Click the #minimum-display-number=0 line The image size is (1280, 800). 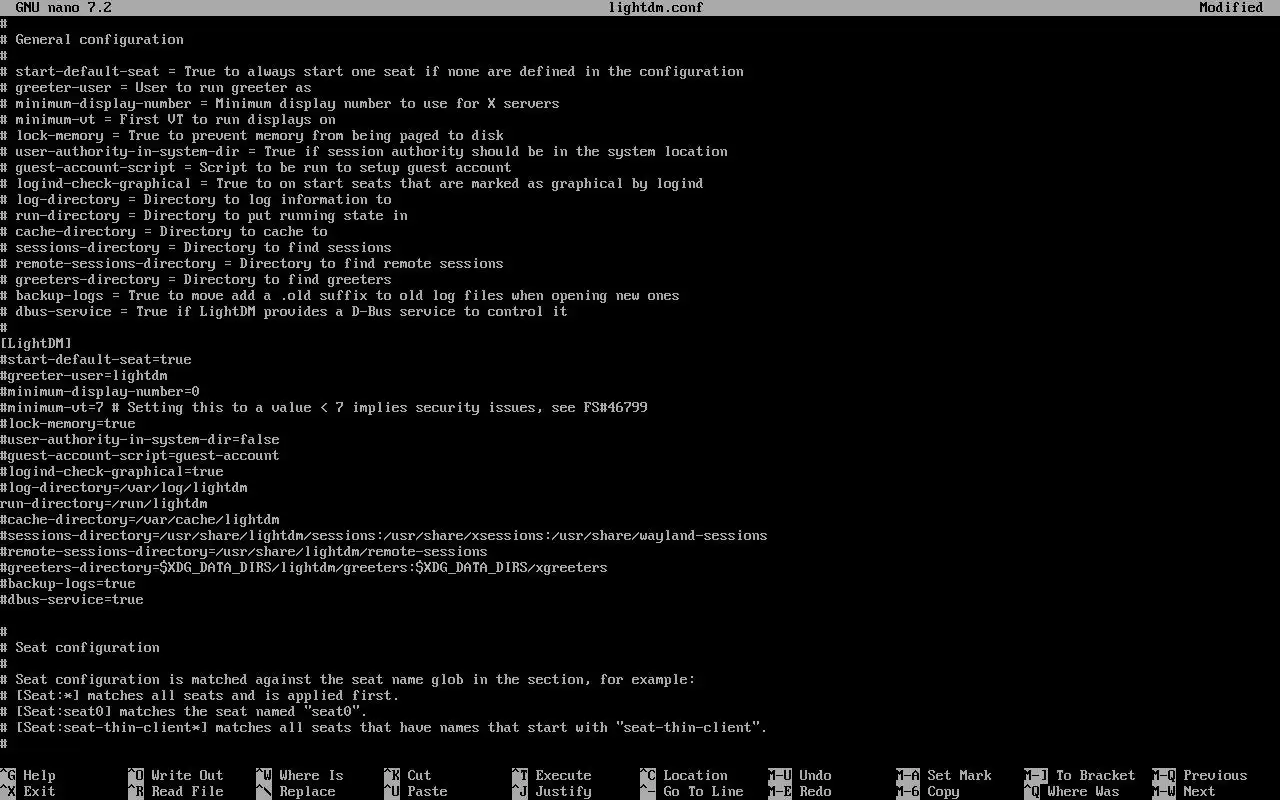click(x=100, y=391)
